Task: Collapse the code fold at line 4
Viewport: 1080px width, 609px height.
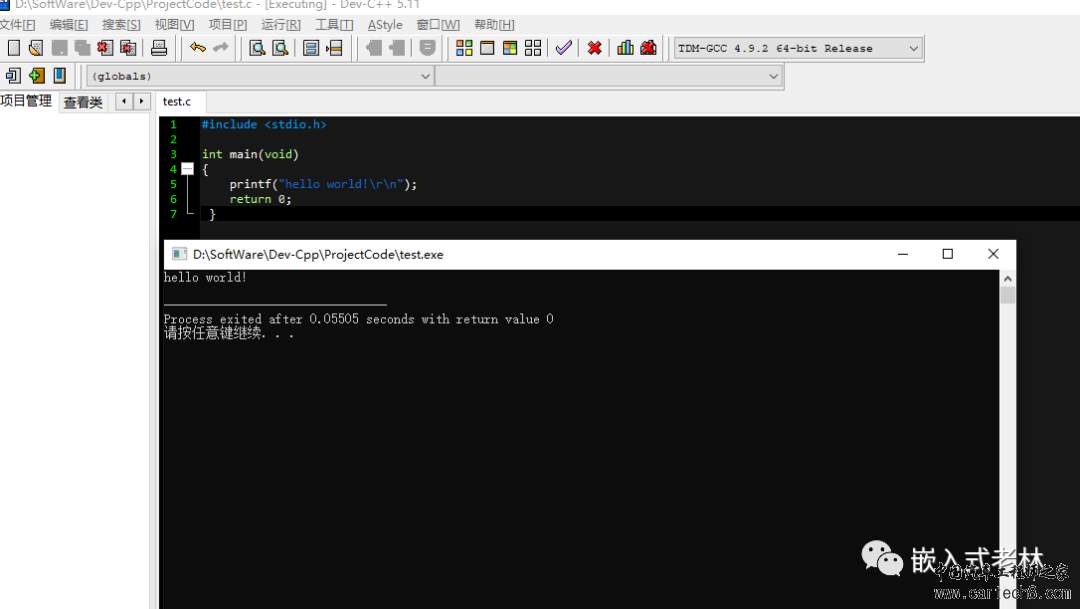Action: click(x=187, y=169)
